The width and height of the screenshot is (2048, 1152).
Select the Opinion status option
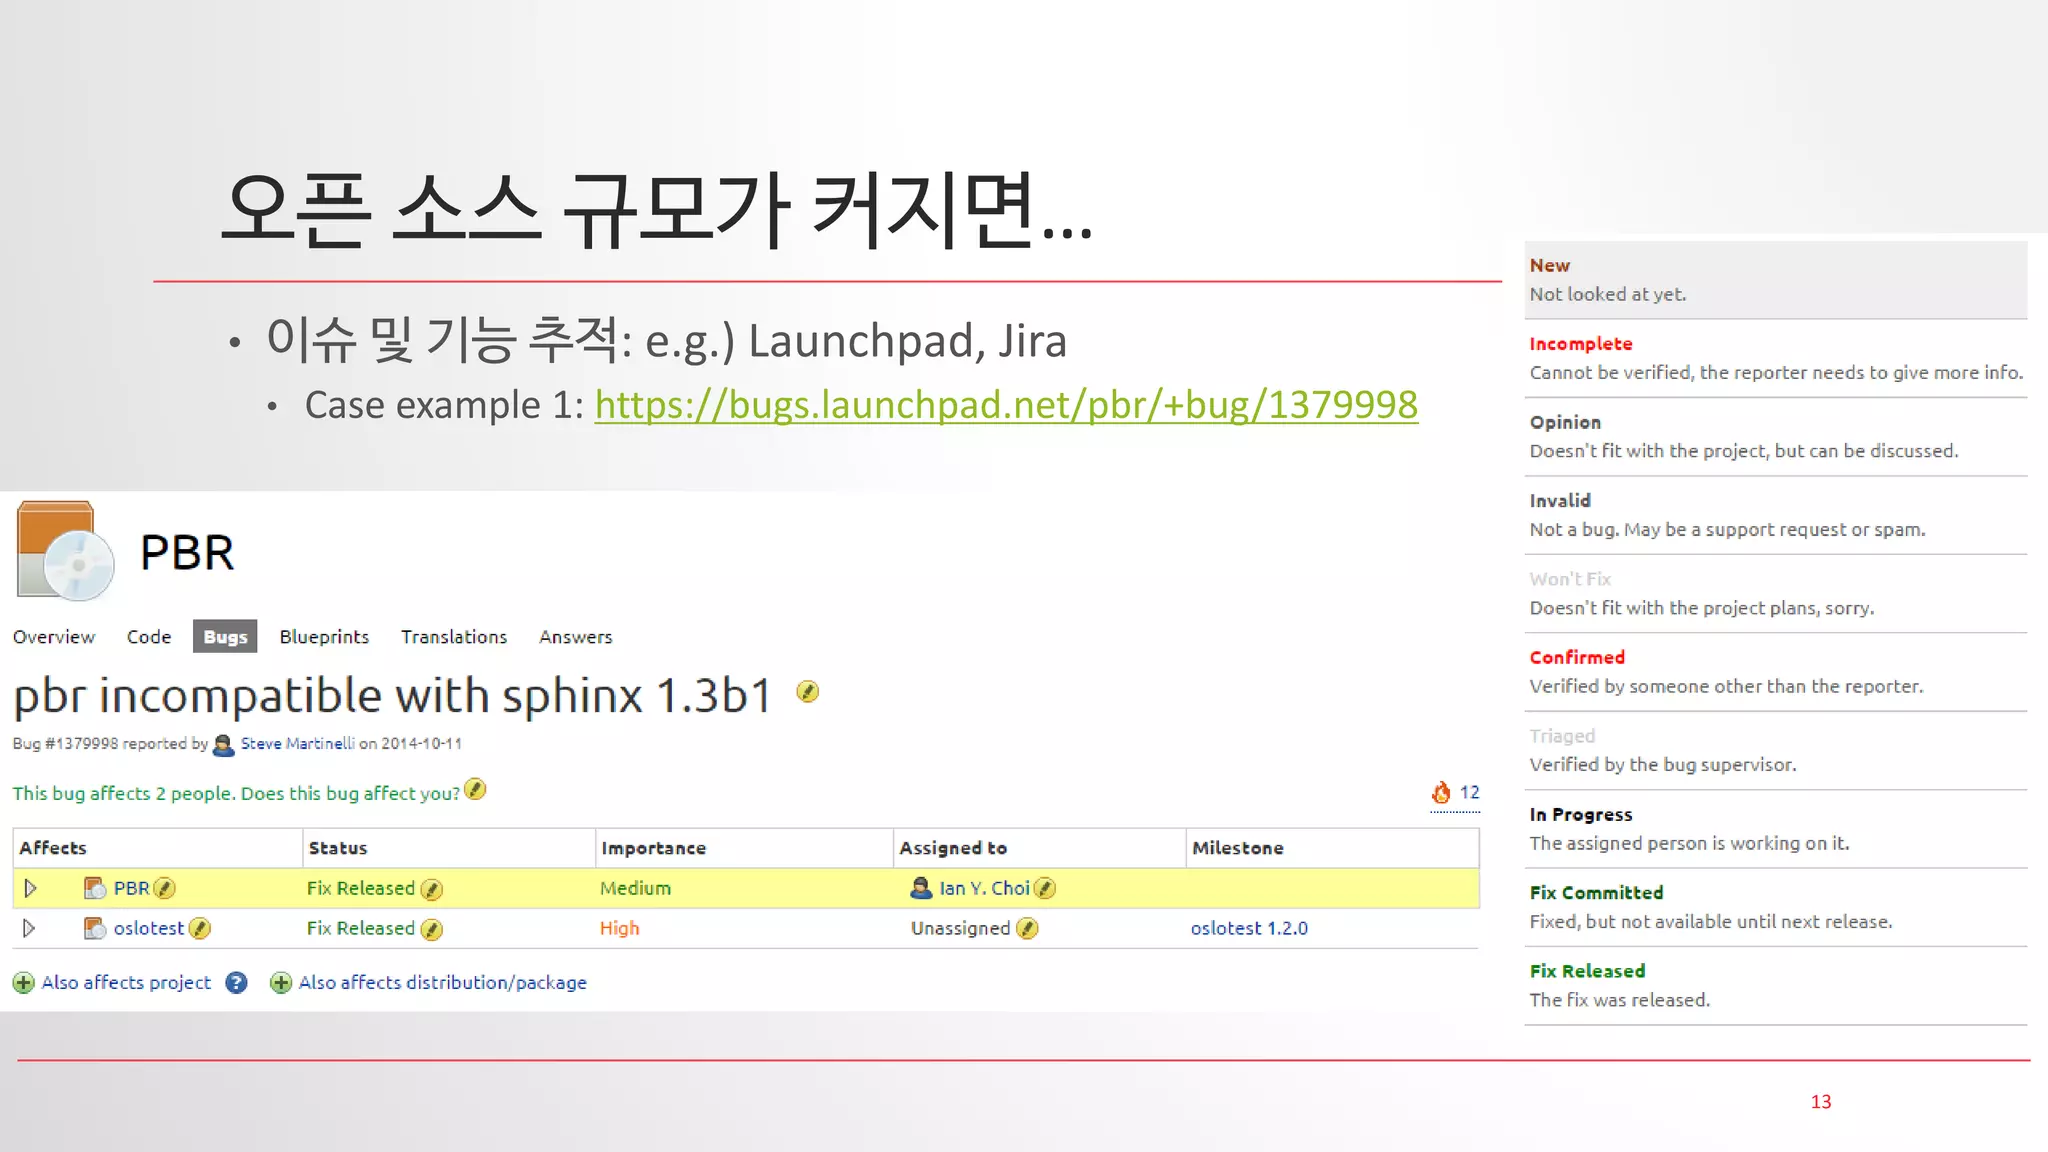(x=1776, y=437)
